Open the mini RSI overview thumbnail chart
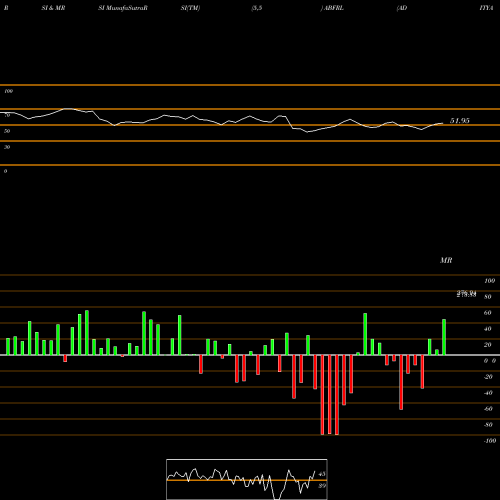The image size is (500, 500). (x=247, y=479)
